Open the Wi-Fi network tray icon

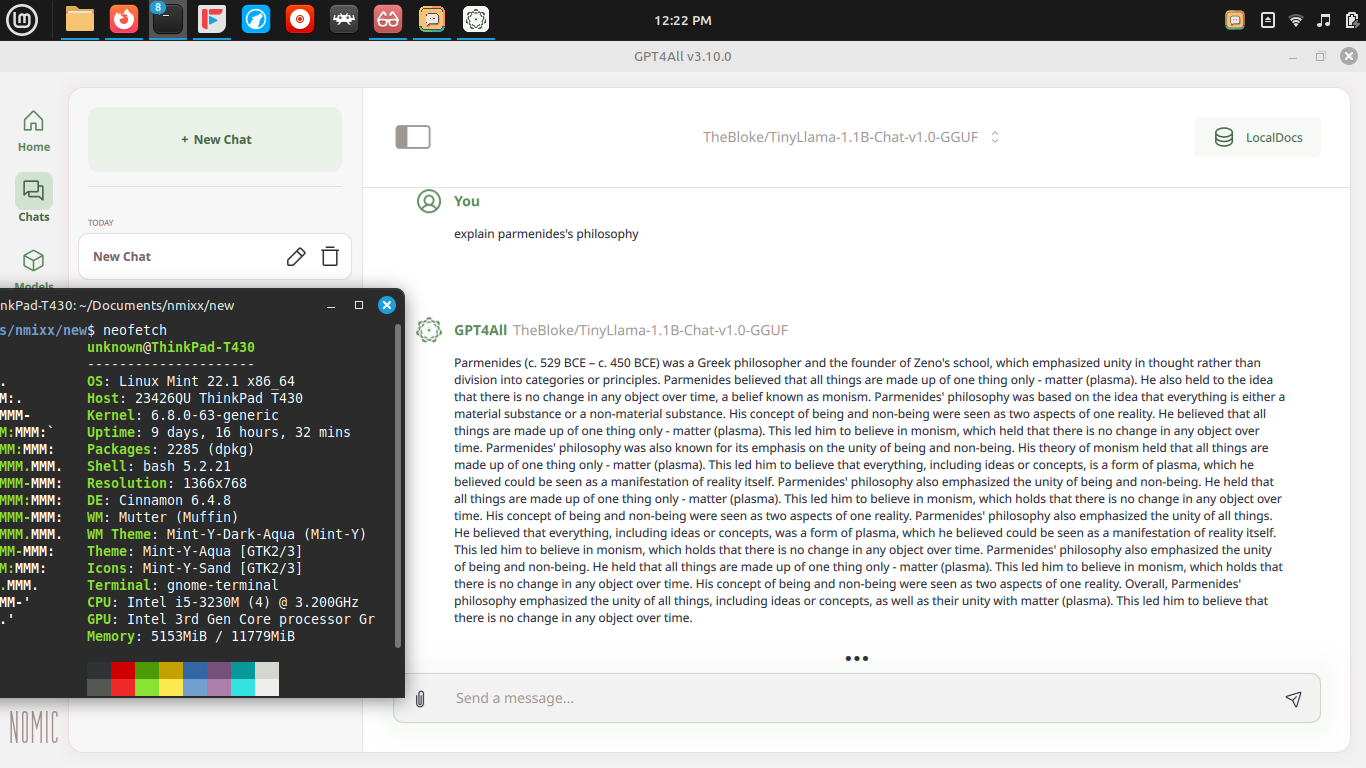click(x=1296, y=20)
